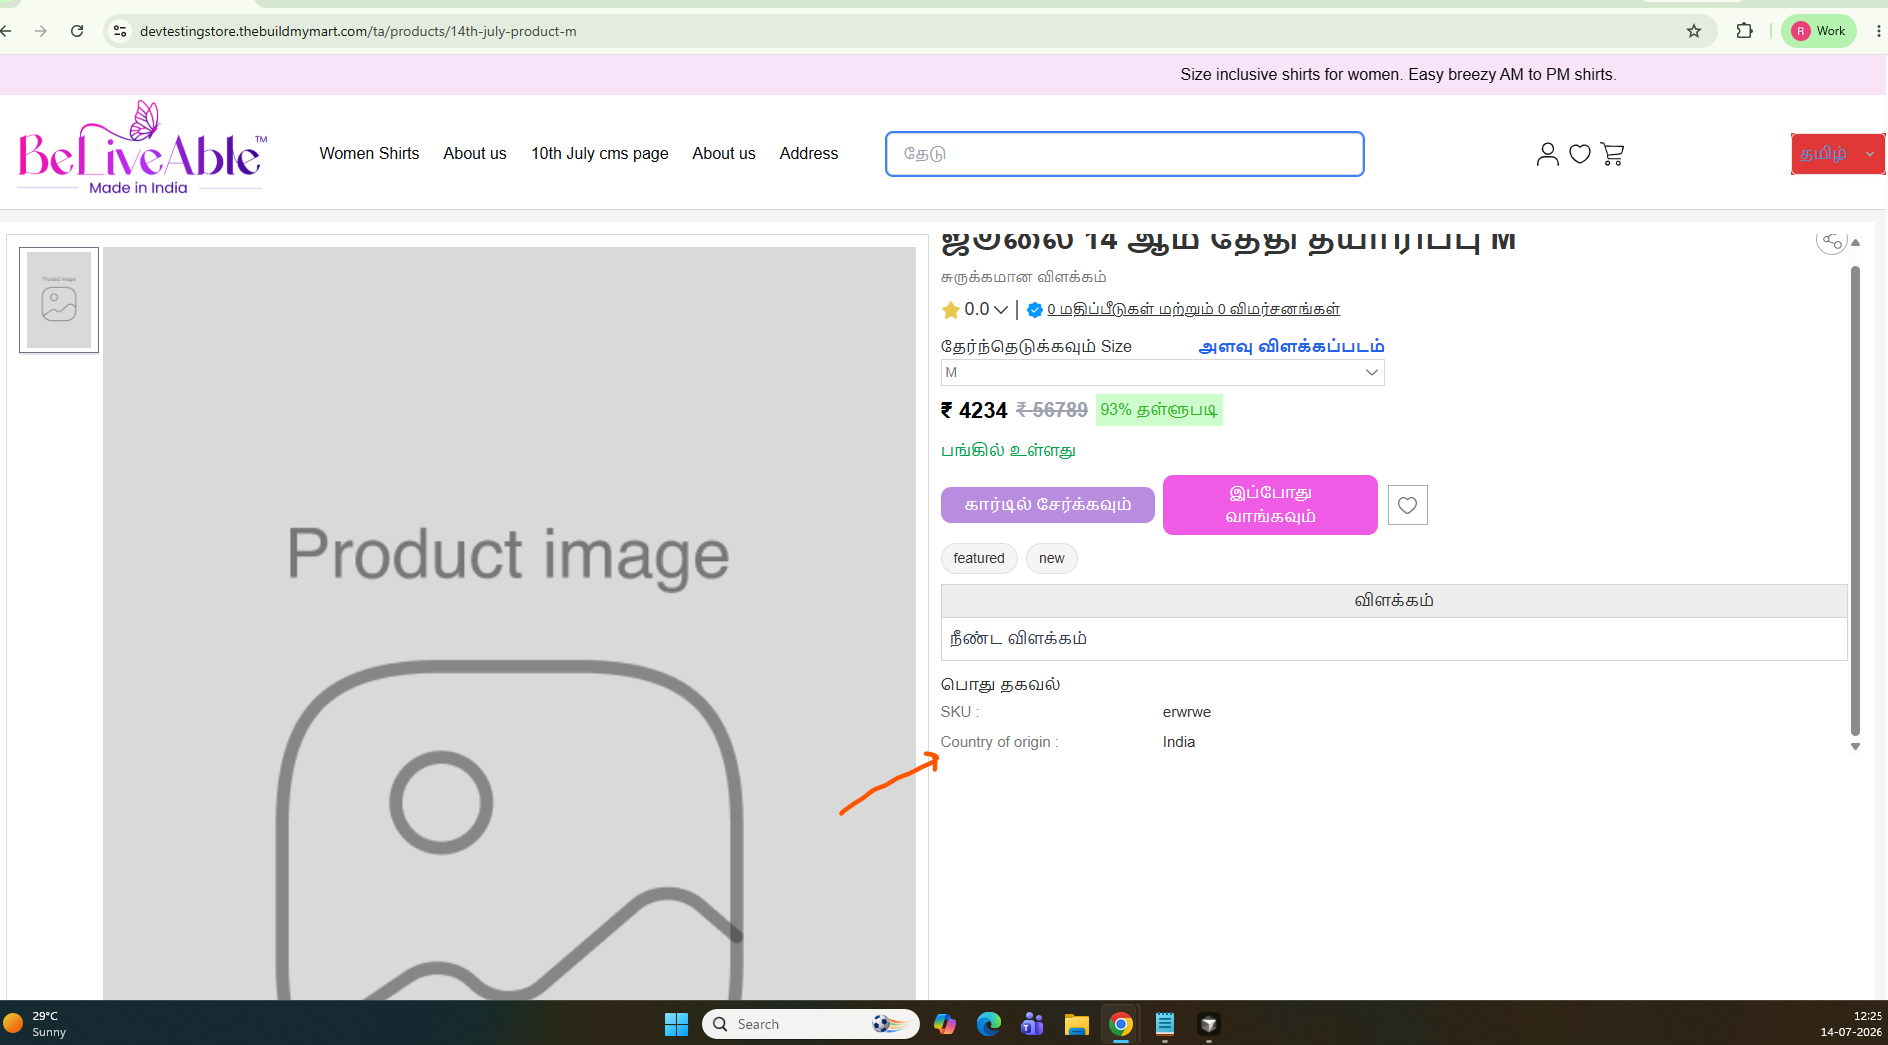Open the Size dropdown showing M

(x=1162, y=372)
